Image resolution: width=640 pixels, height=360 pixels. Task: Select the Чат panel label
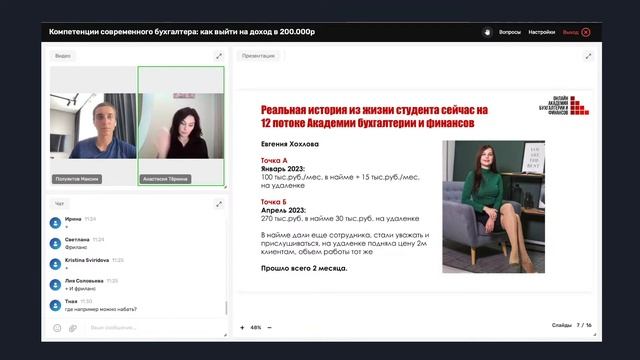[x=60, y=204]
